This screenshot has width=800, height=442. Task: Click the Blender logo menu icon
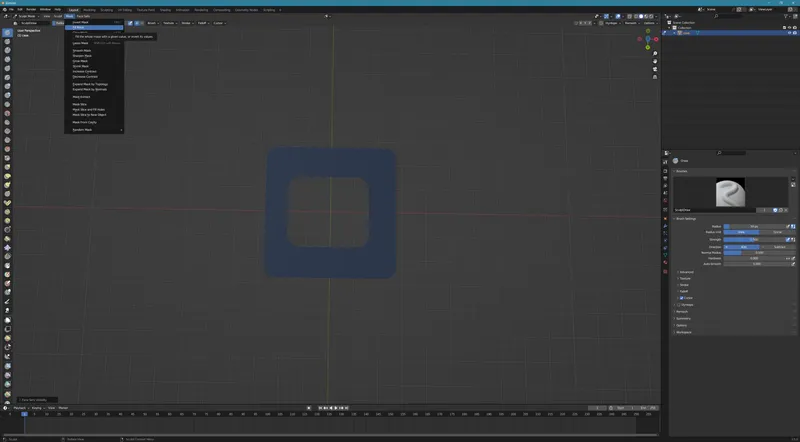tap(5, 9)
